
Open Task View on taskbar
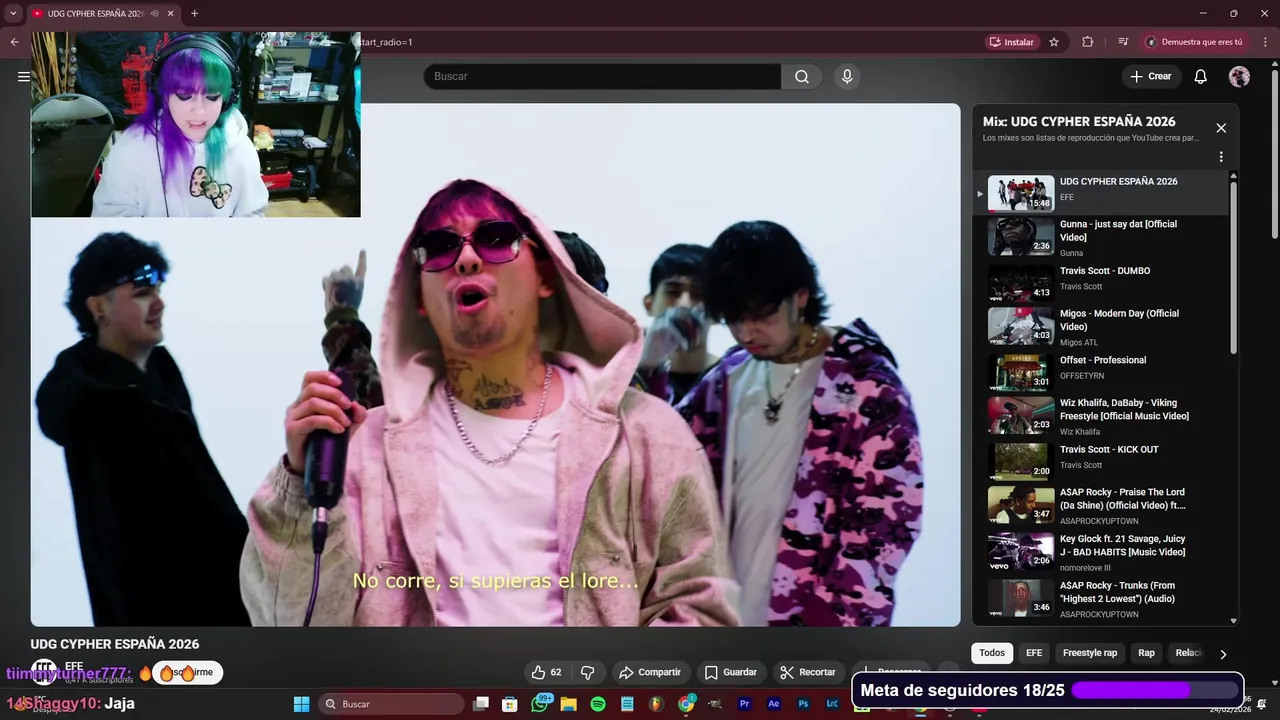pyautogui.click(x=481, y=704)
